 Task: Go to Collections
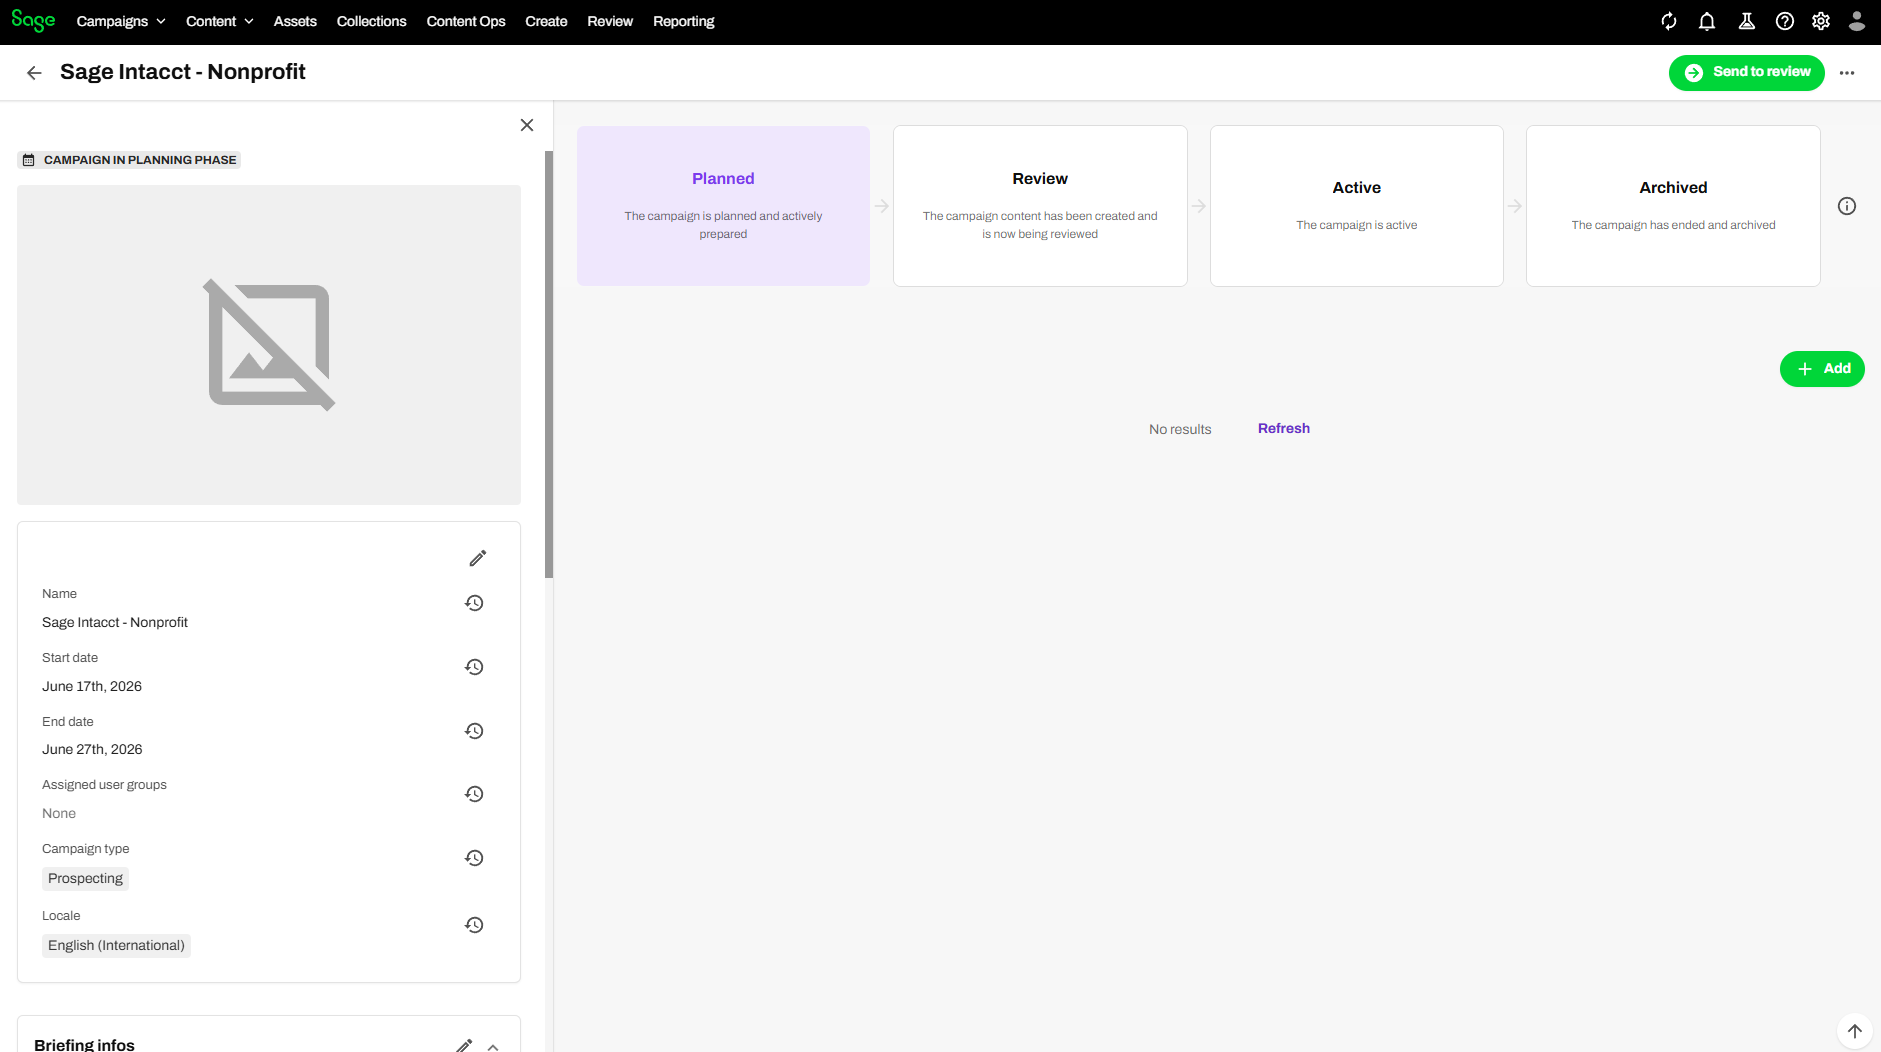click(x=371, y=21)
